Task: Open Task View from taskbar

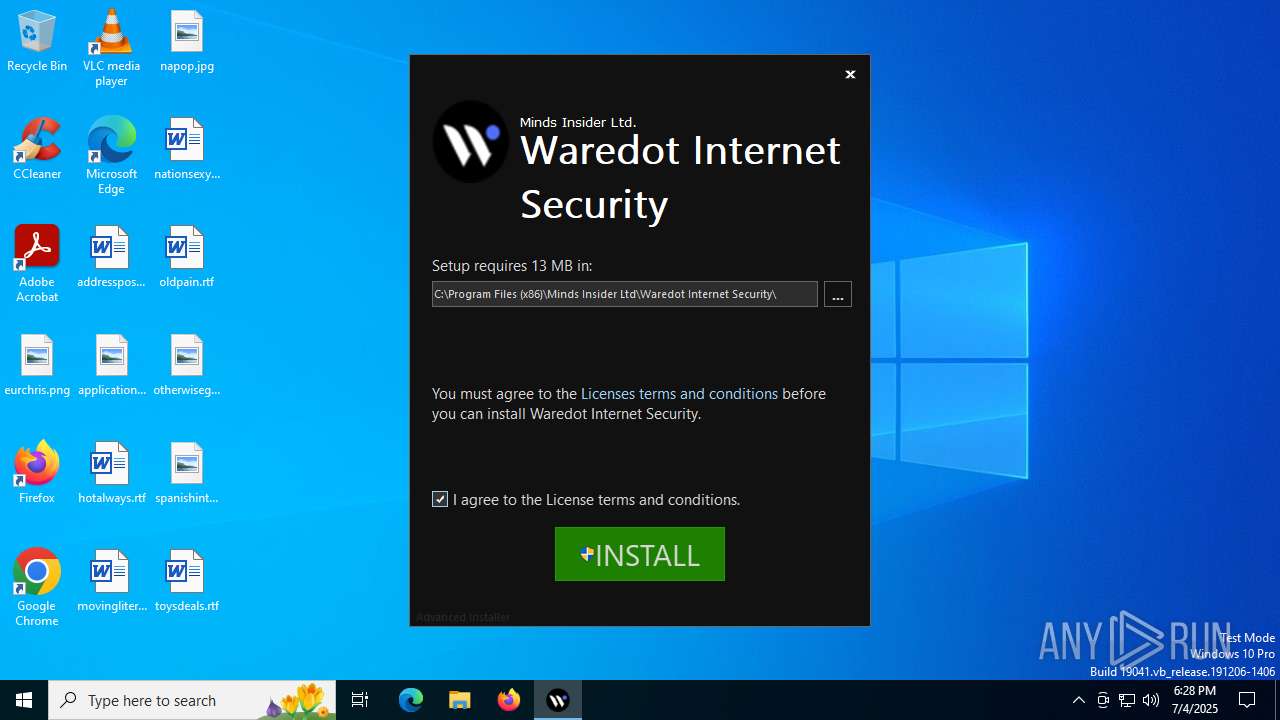Action: [360, 700]
